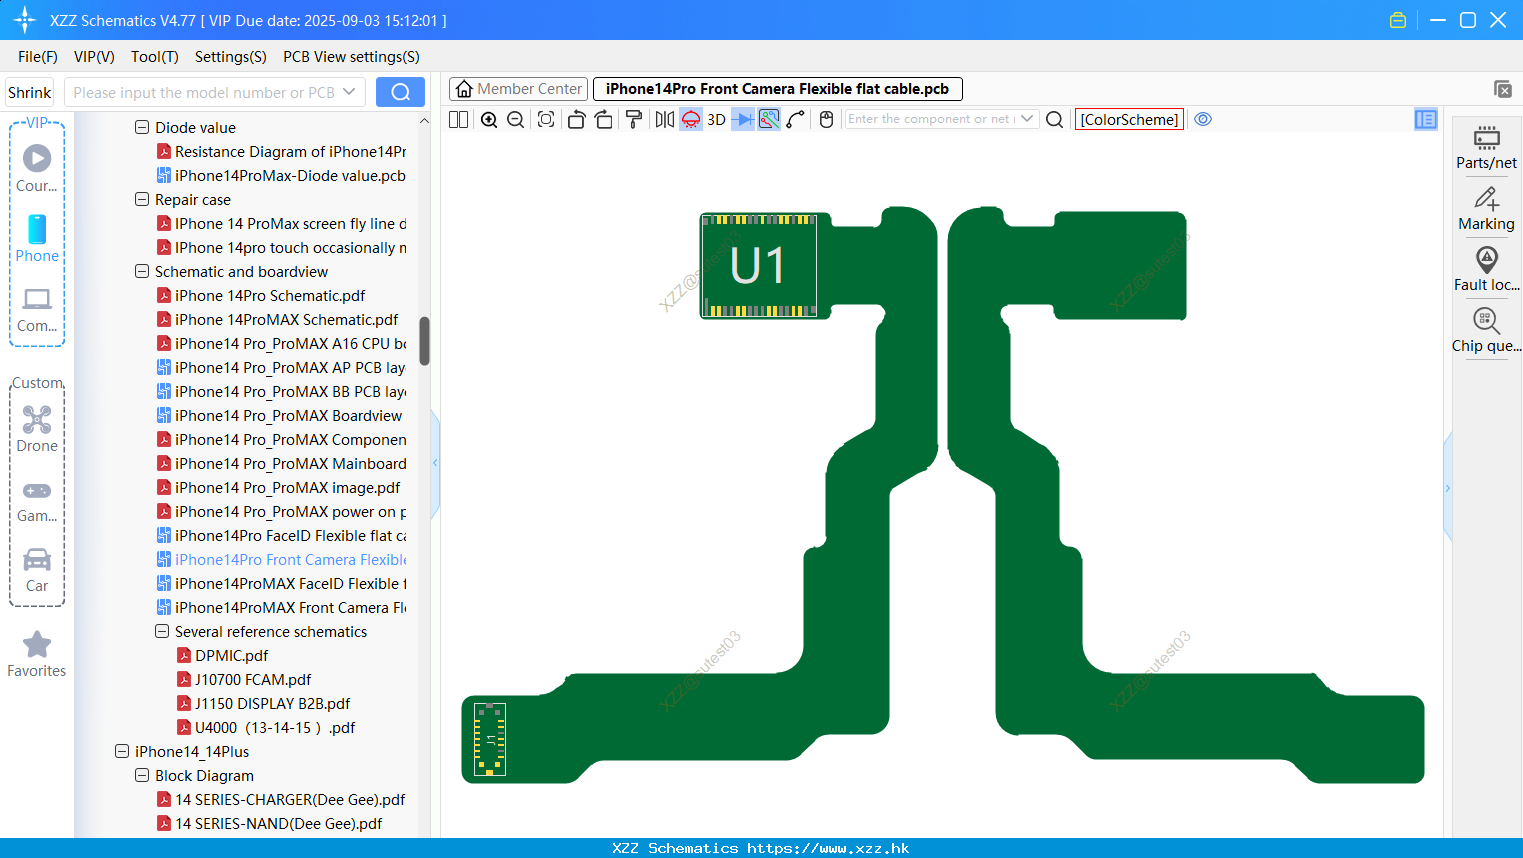Select the Computer category
Image resolution: width=1523 pixels, height=858 pixels.
point(37,309)
